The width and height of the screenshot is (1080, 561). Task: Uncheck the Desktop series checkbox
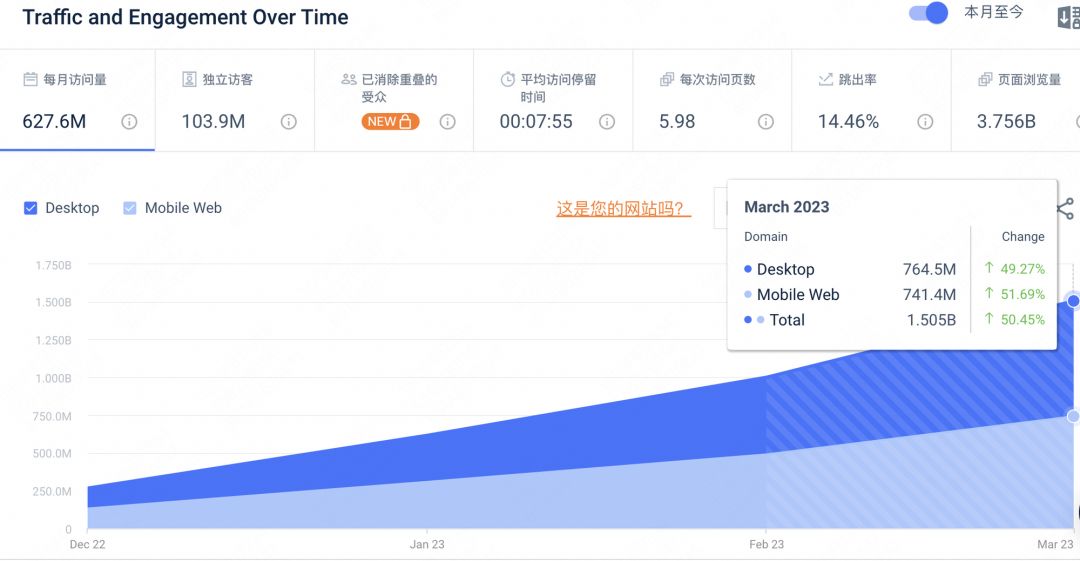coord(31,208)
